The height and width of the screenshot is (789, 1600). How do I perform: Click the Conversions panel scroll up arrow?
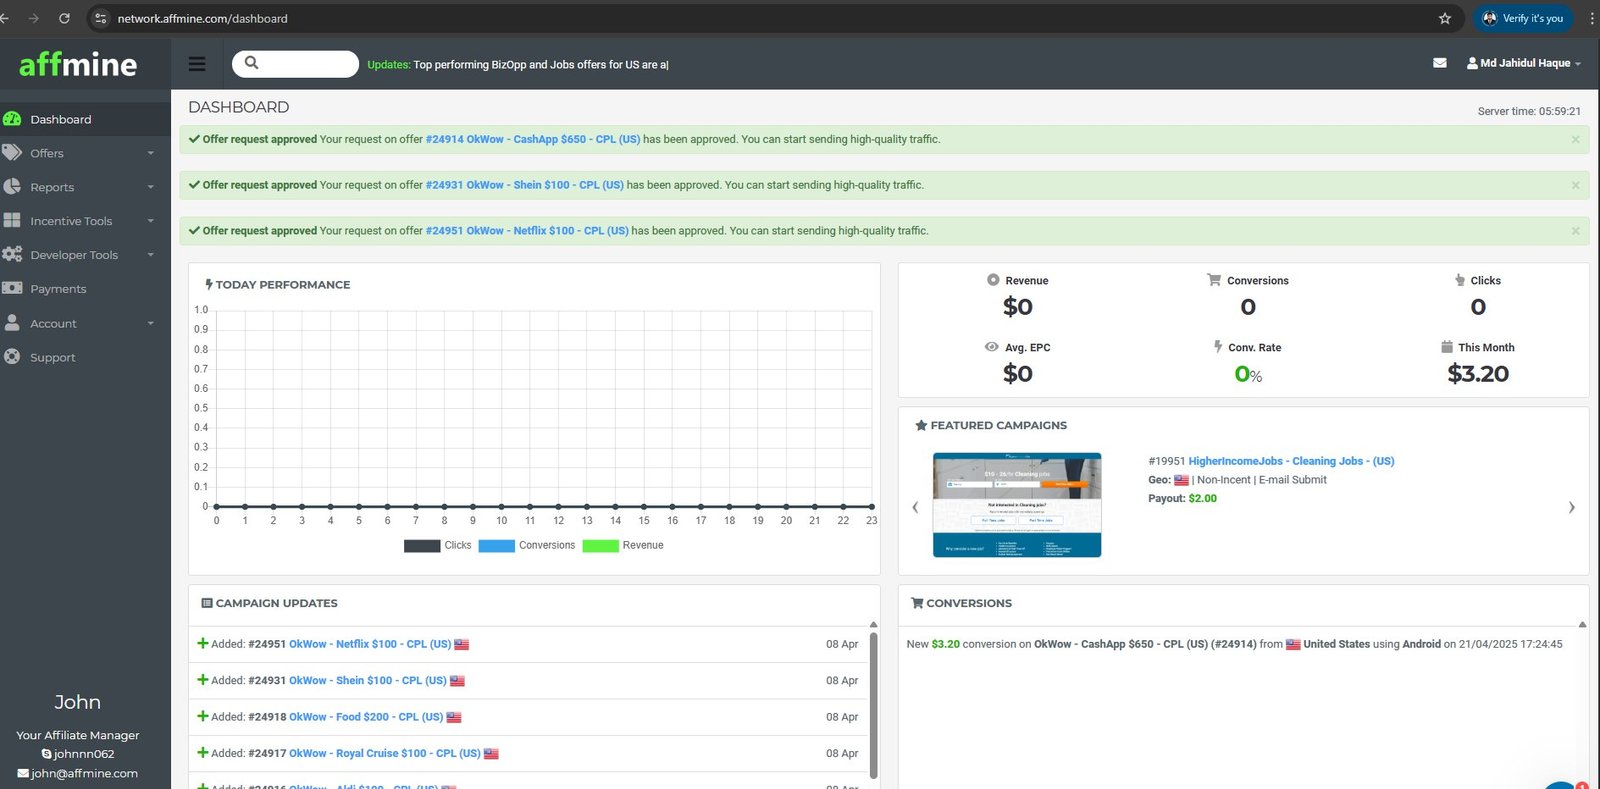coord(1582,624)
